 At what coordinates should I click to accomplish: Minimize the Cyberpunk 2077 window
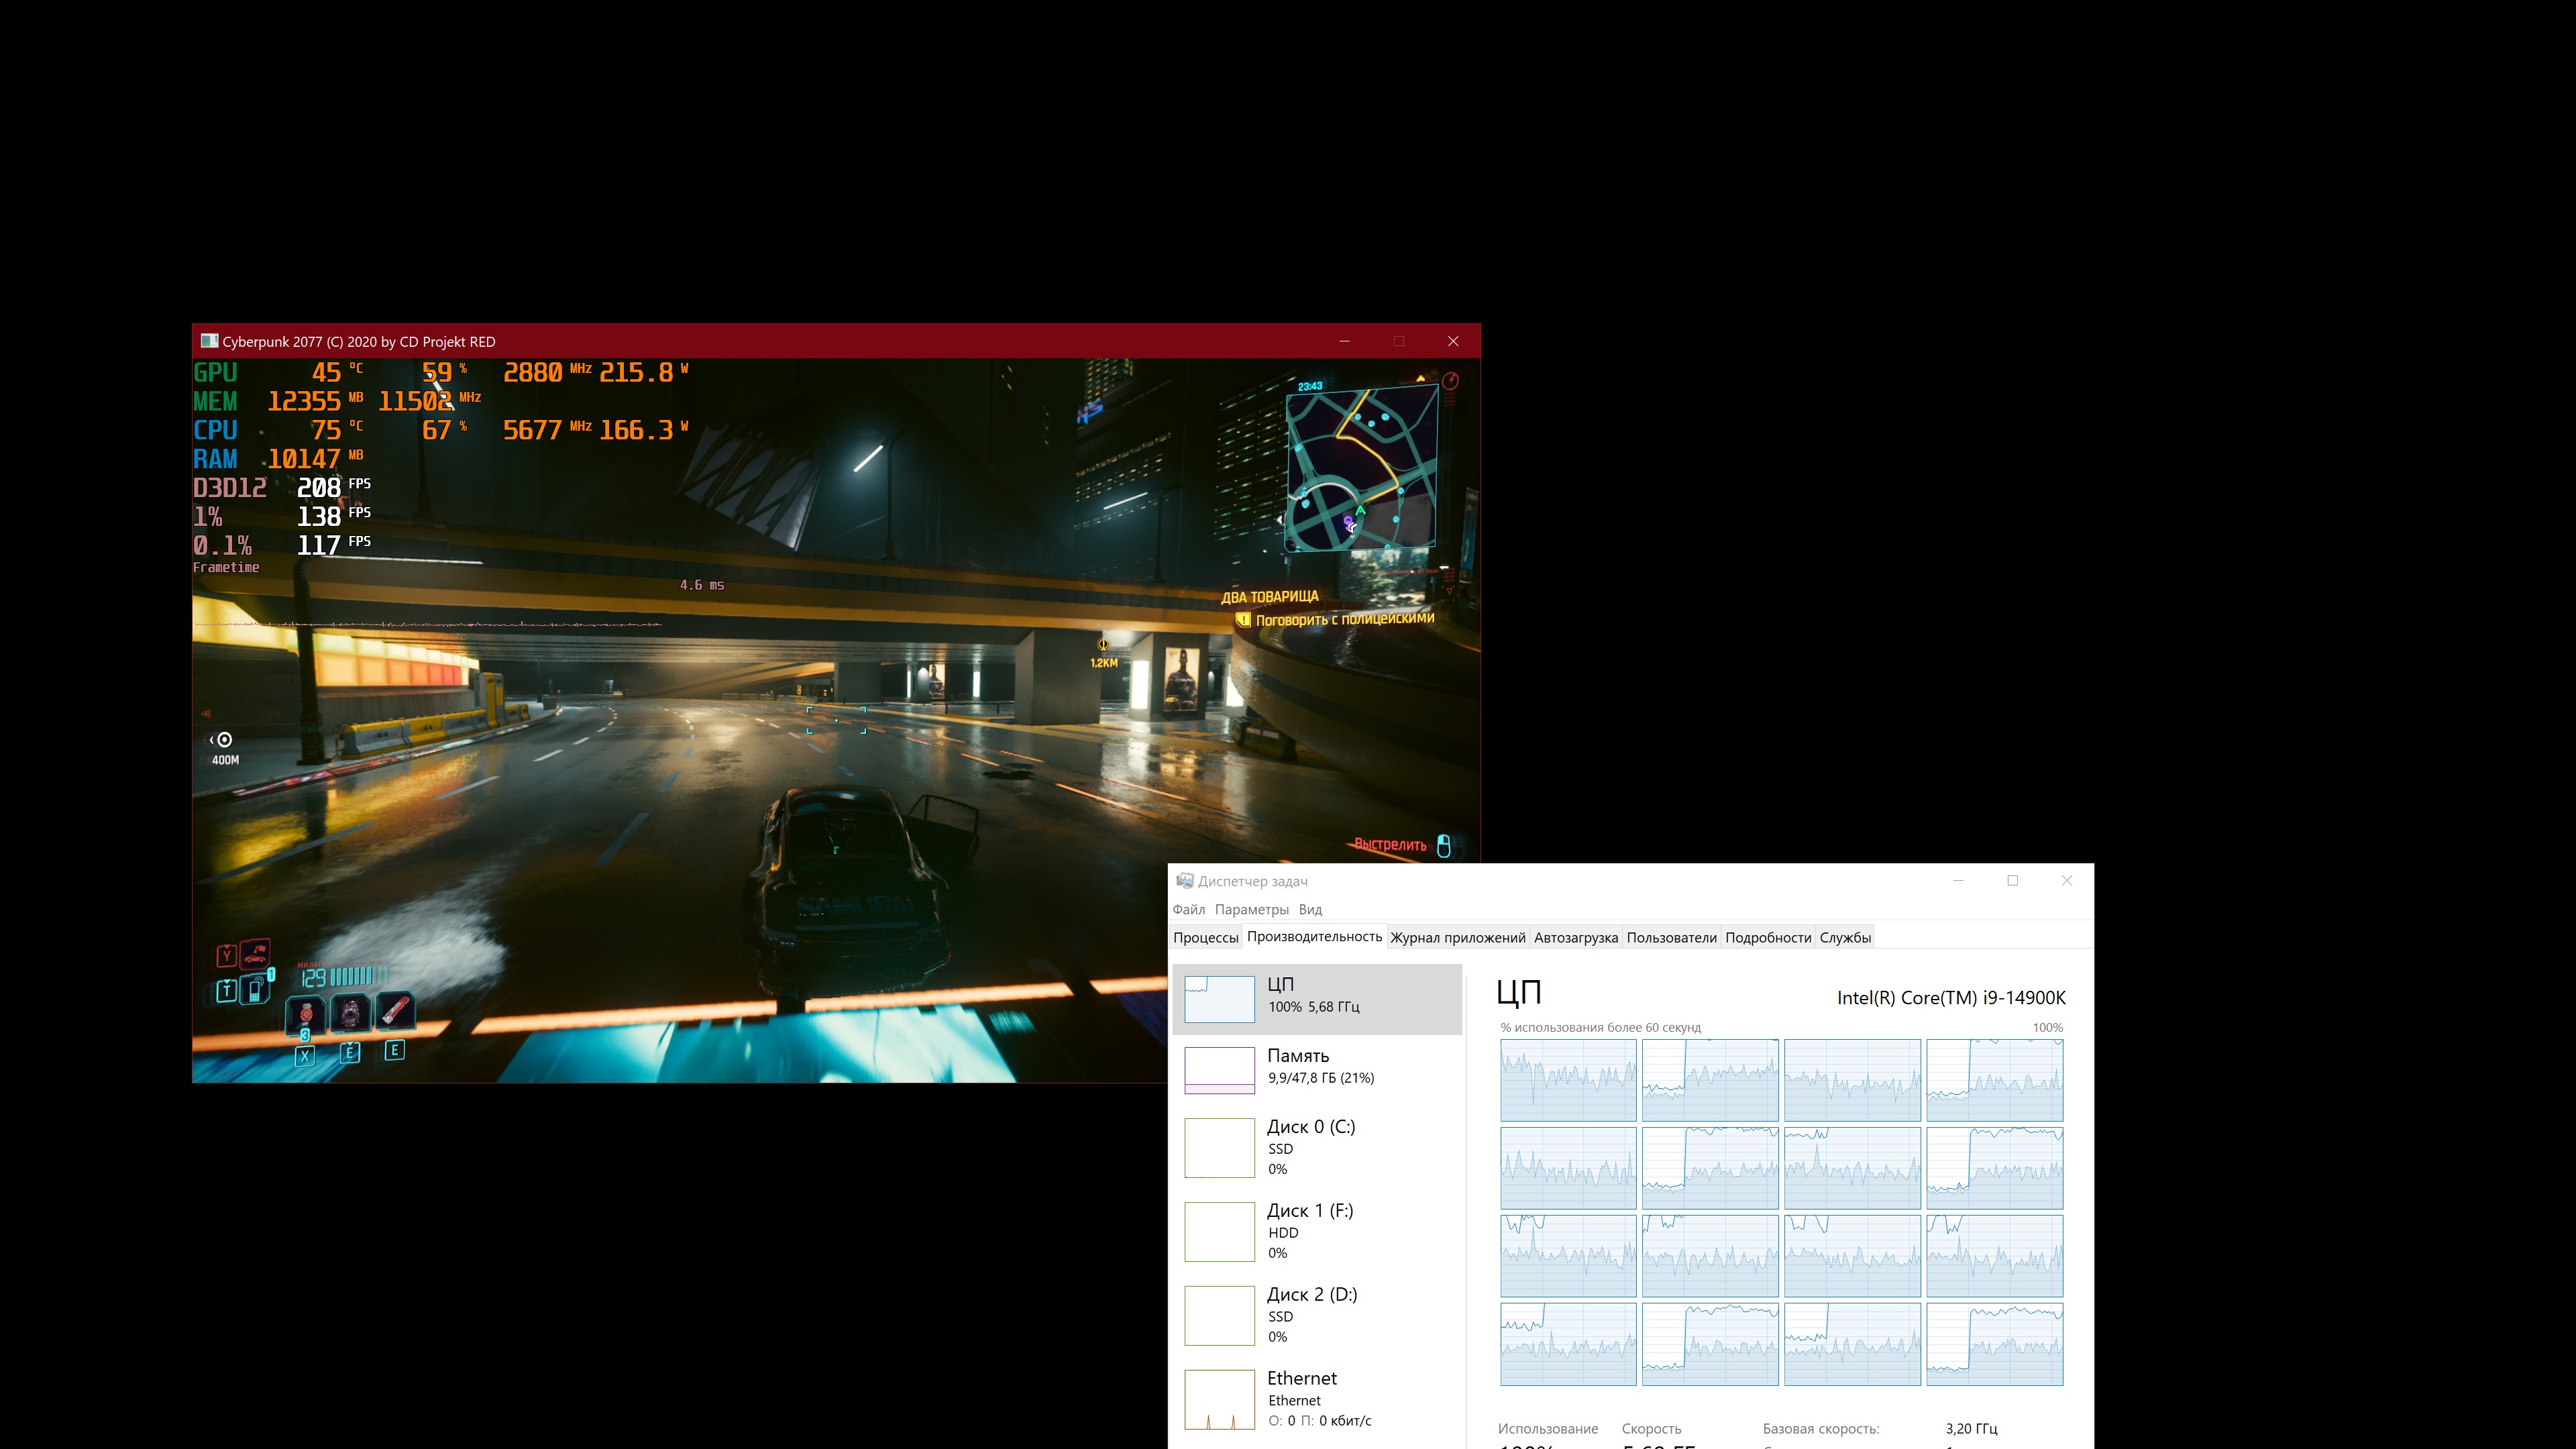(1344, 341)
